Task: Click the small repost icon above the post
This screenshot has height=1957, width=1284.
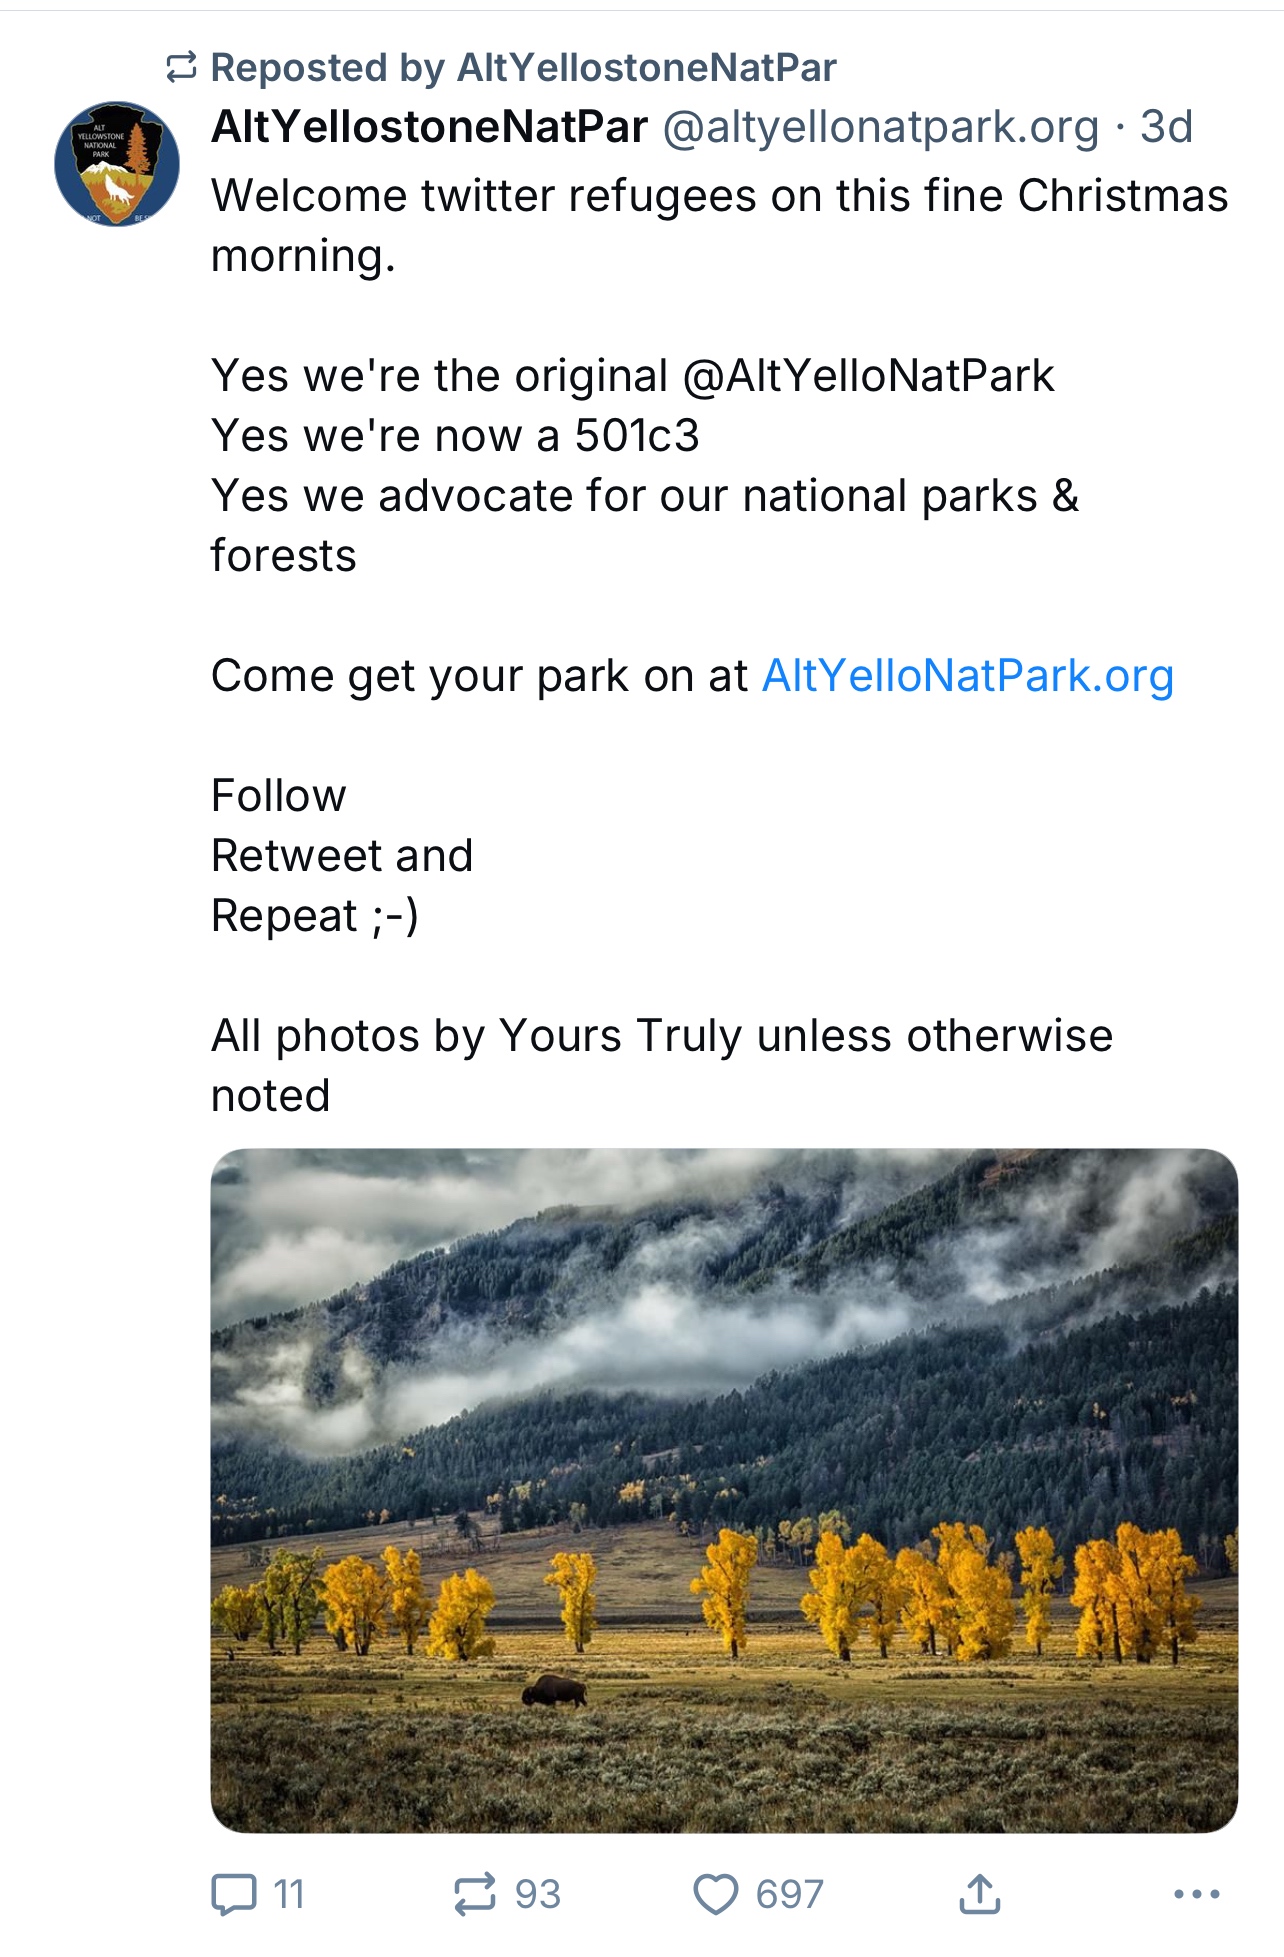Action: [181, 68]
